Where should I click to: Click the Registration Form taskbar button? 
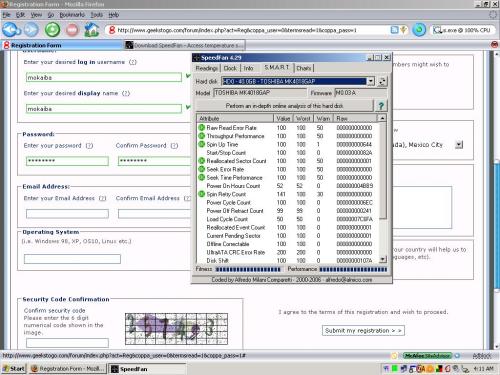(68, 369)
